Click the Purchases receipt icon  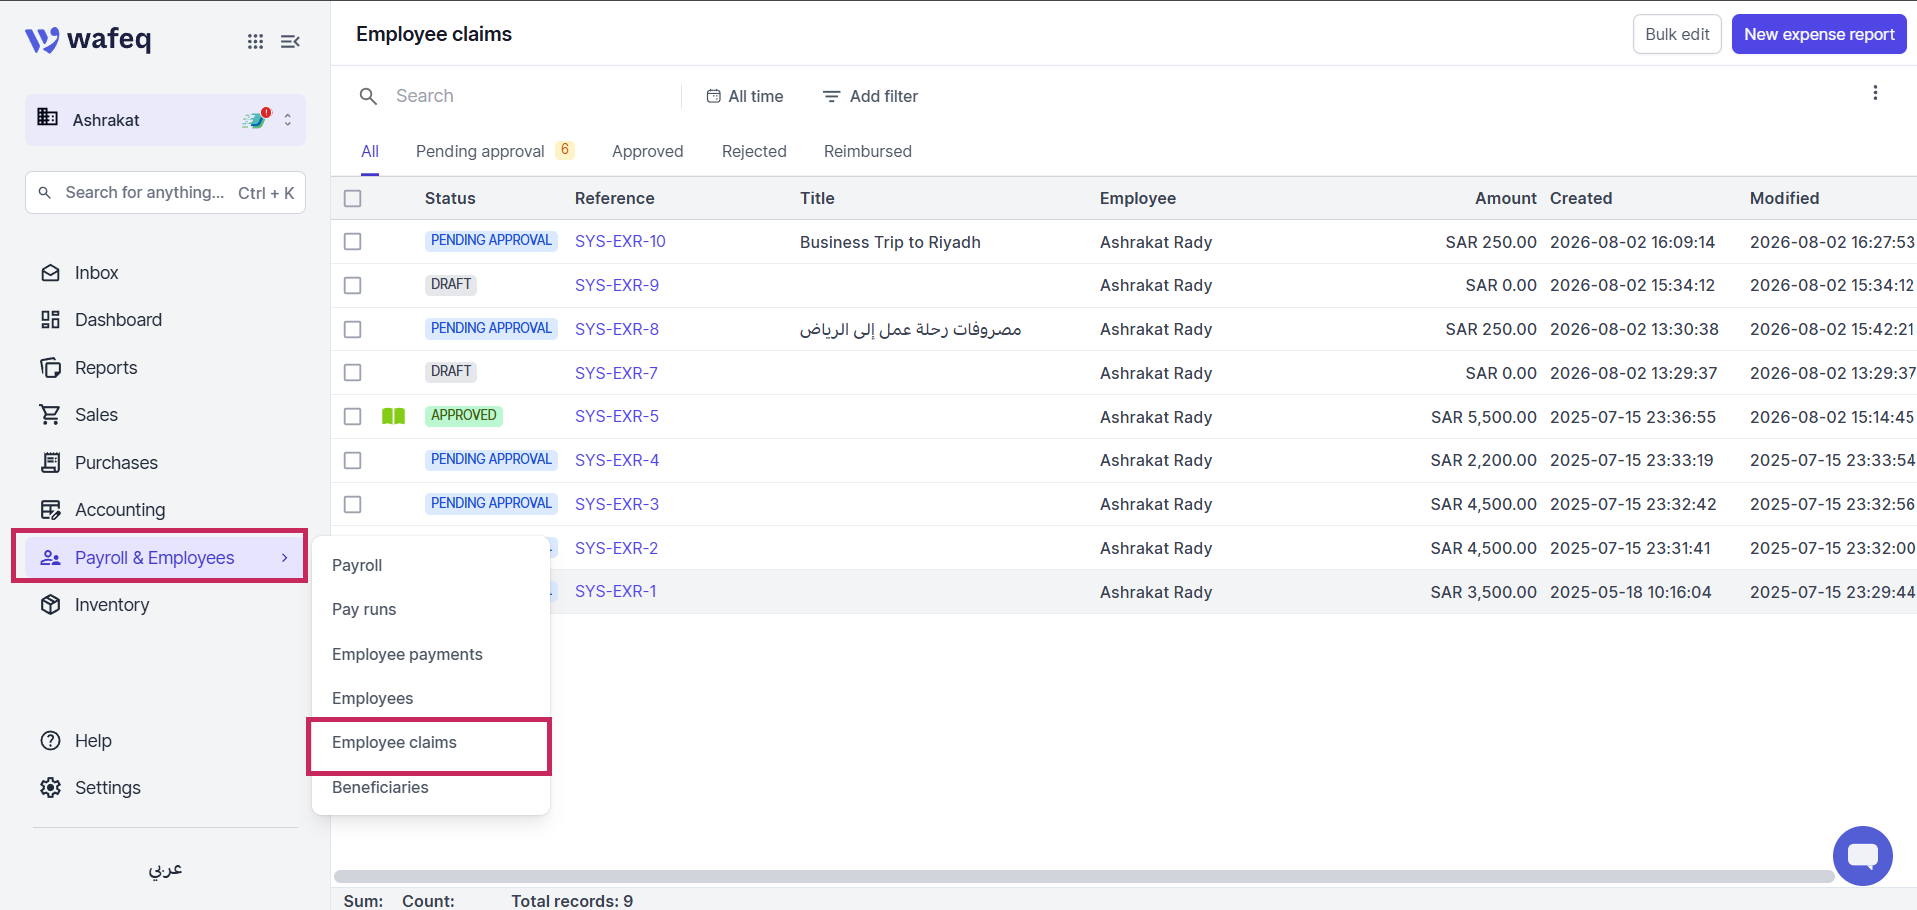coord(50,462)
